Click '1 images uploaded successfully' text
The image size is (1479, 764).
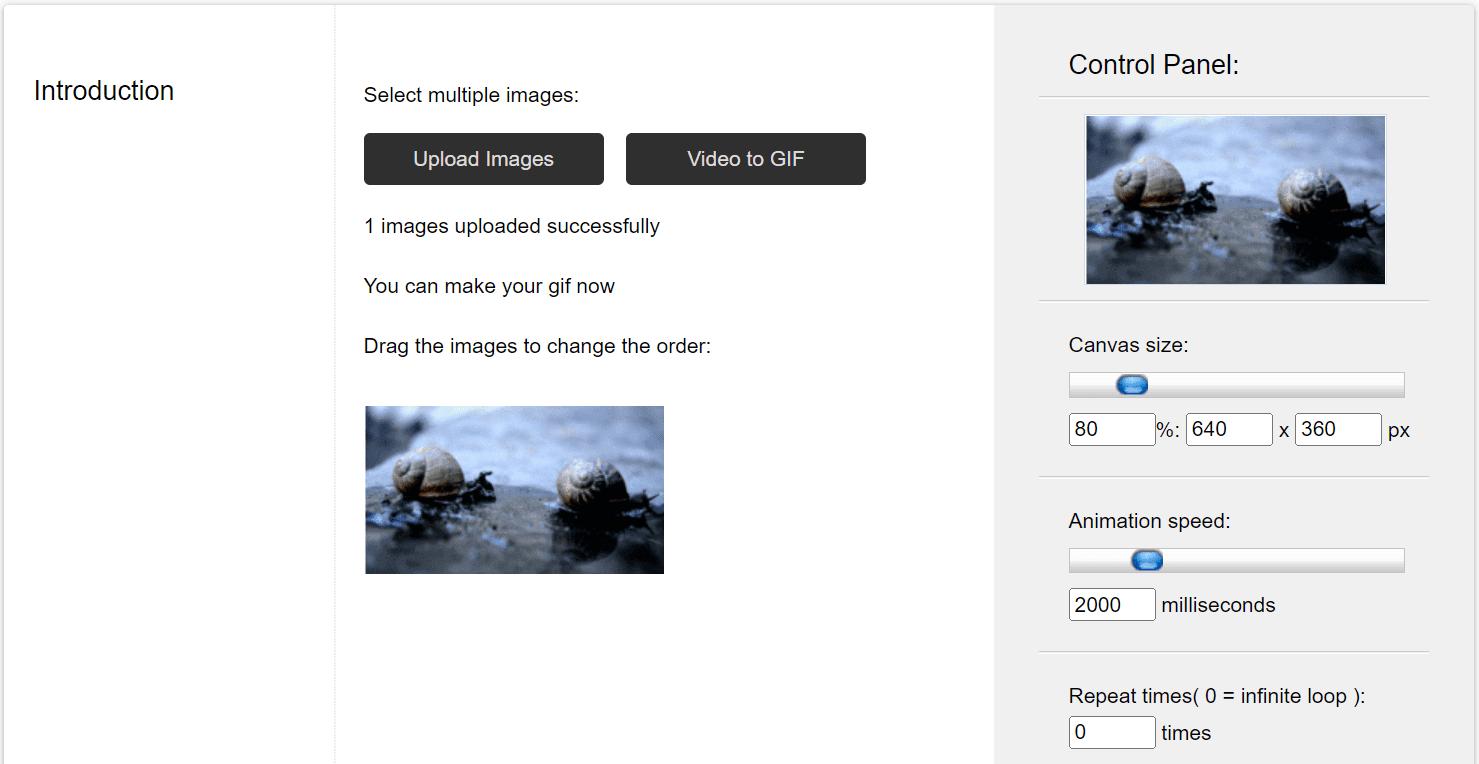tap(512, 226)
